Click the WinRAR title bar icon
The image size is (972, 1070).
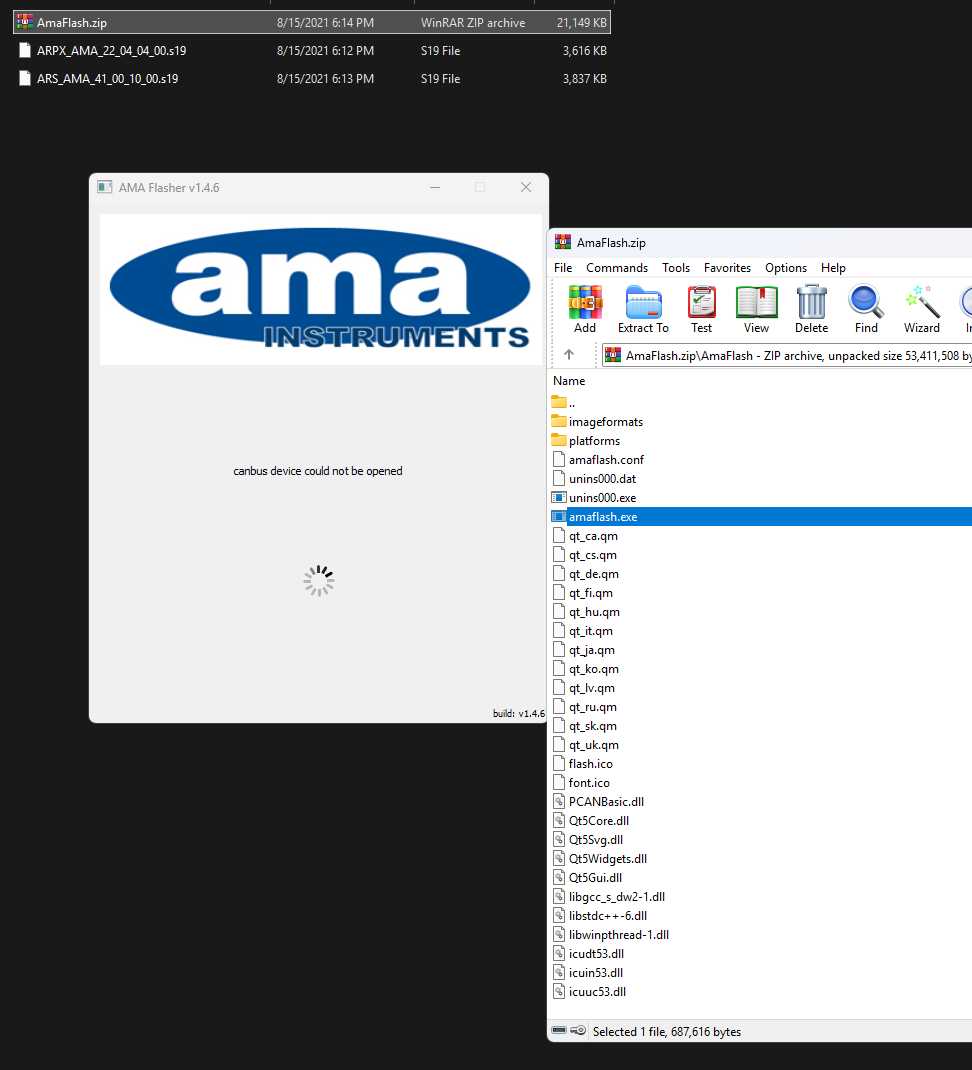pos(562,242)
